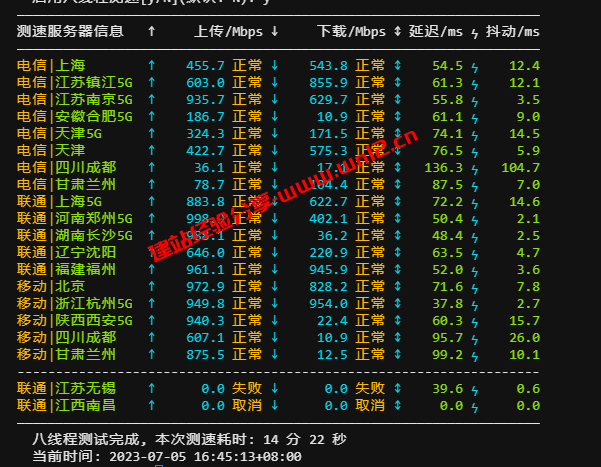Image resolution: width=601 pixels, height=467 pixels.
Task: Click latency value 99.2
Action: [x=448, y=355]
